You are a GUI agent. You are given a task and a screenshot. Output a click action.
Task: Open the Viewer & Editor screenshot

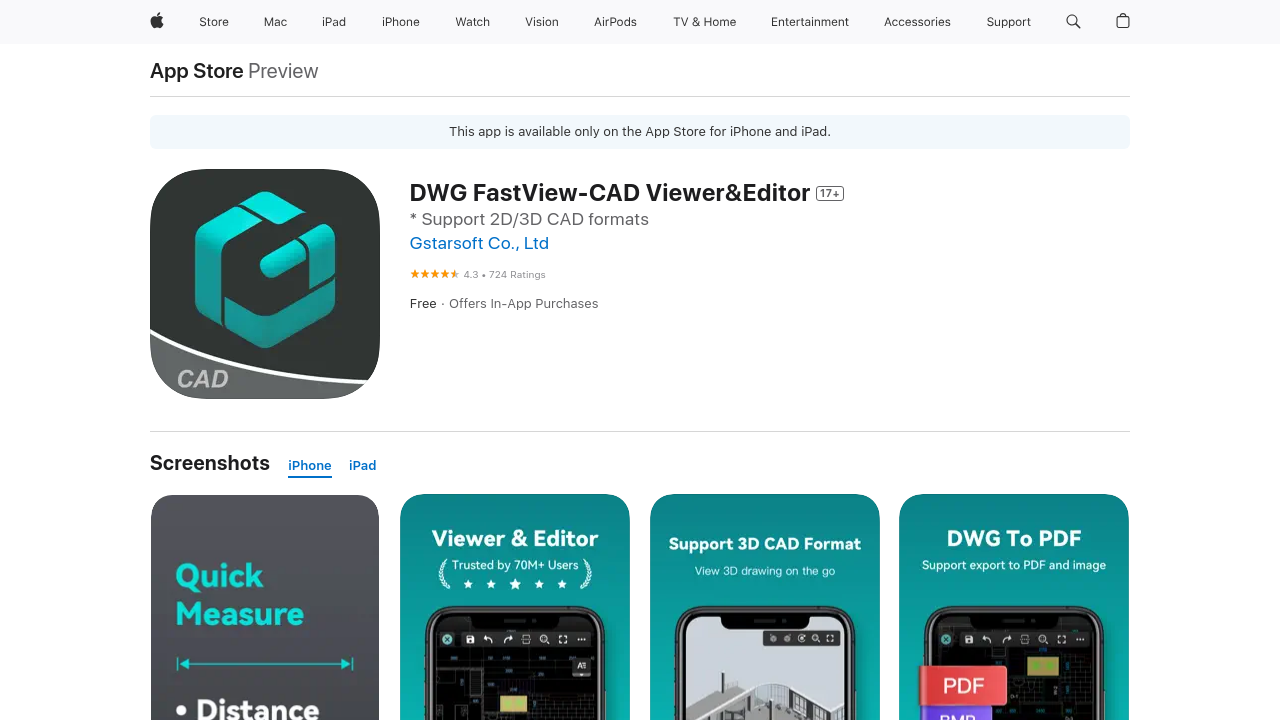click(x=515, y=607)
